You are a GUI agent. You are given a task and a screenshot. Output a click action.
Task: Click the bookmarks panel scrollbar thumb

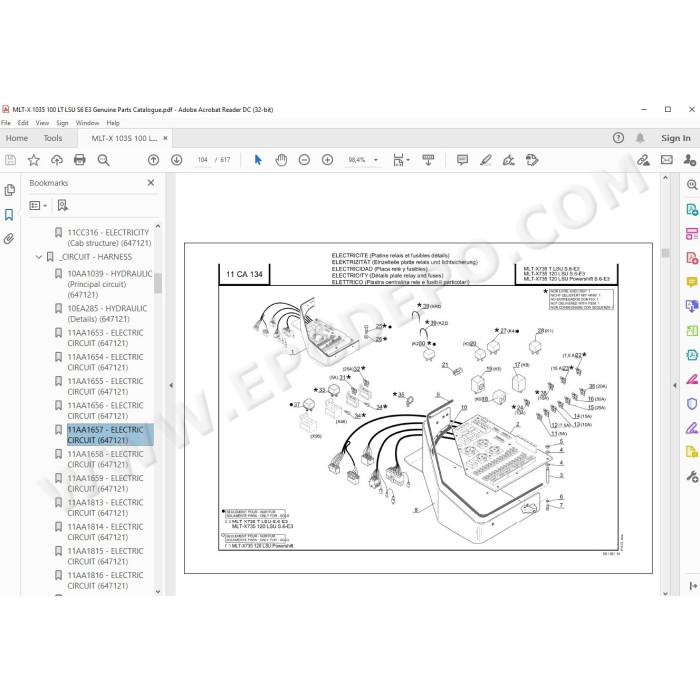158,283
